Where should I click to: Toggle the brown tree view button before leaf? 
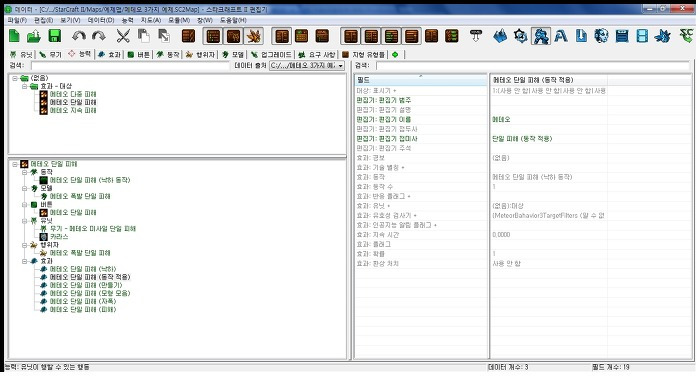pos(233,36)
